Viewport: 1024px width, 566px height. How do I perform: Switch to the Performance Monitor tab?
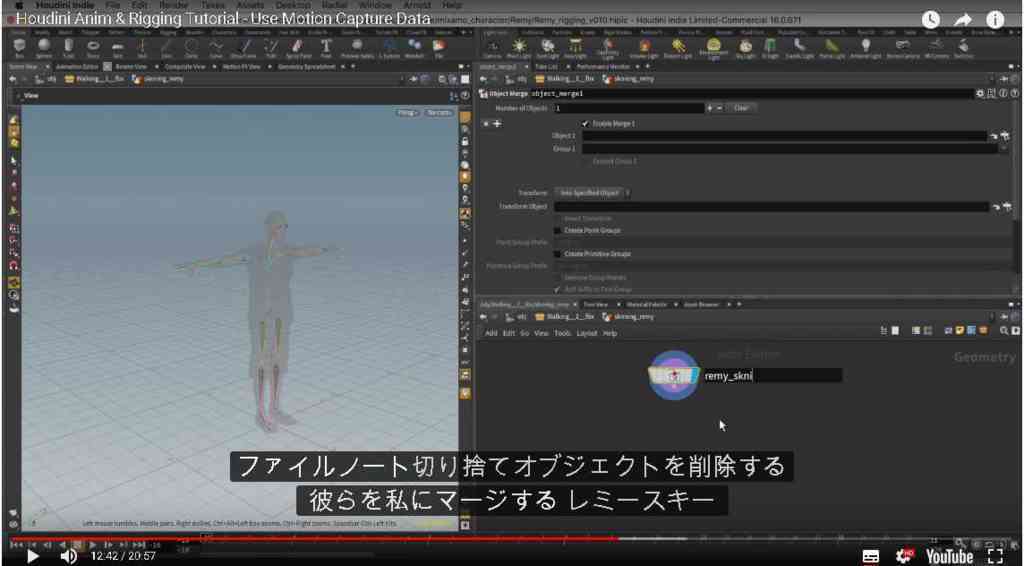click(603, 67)
